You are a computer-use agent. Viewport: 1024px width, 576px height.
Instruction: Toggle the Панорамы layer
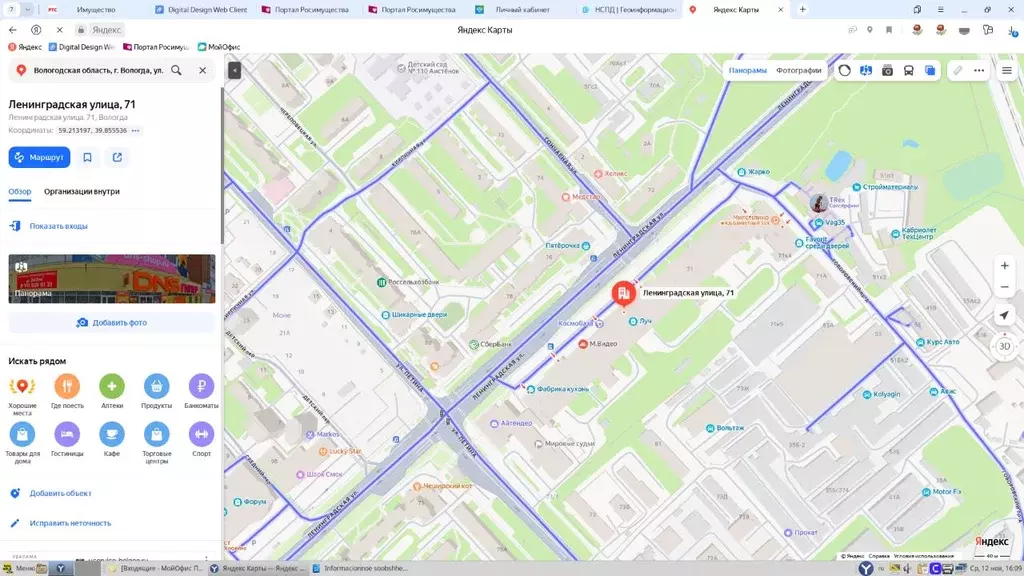747,70
